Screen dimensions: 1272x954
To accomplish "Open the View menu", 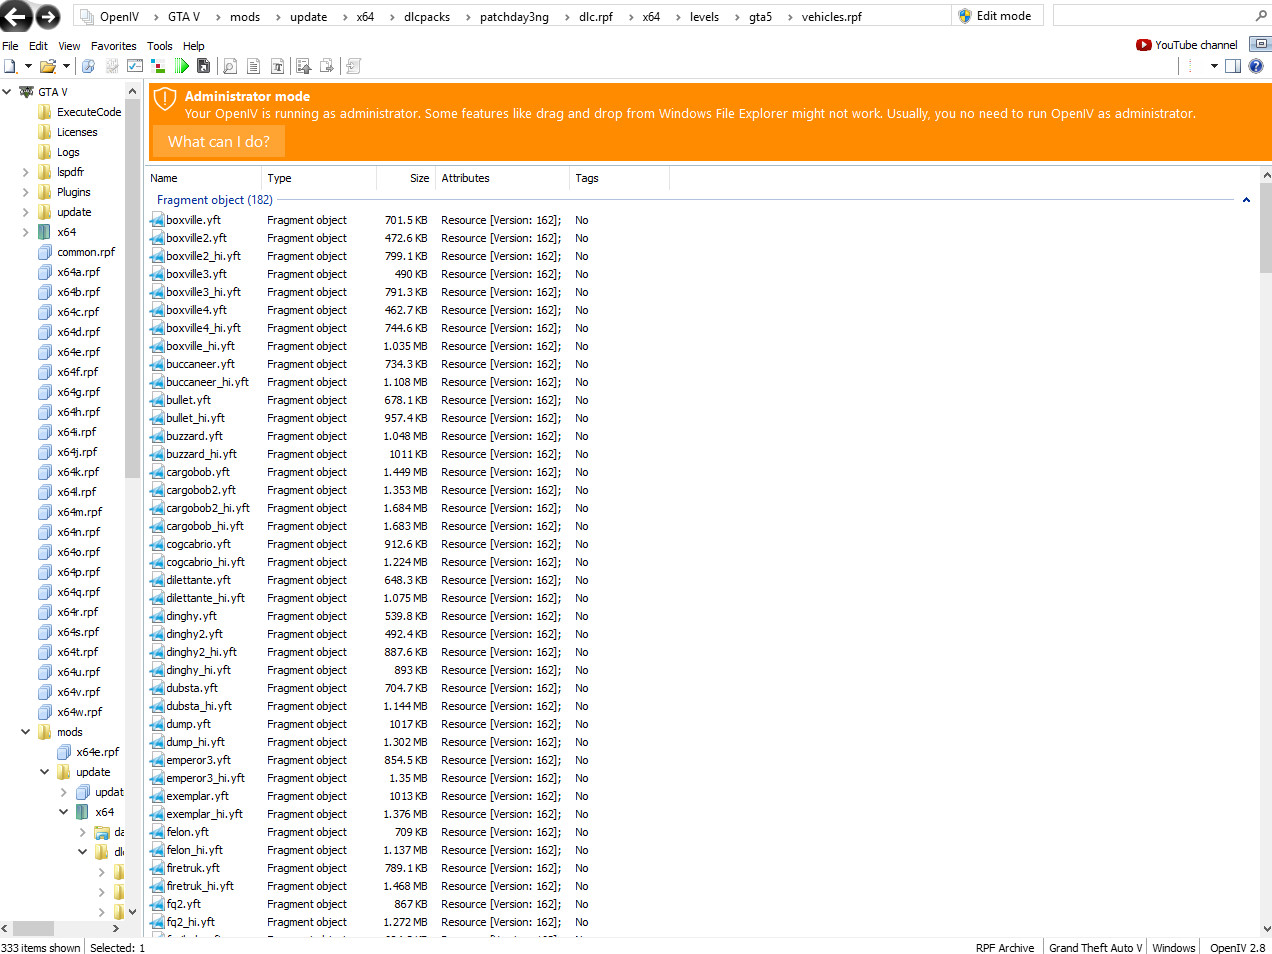I will coord(69,46).
